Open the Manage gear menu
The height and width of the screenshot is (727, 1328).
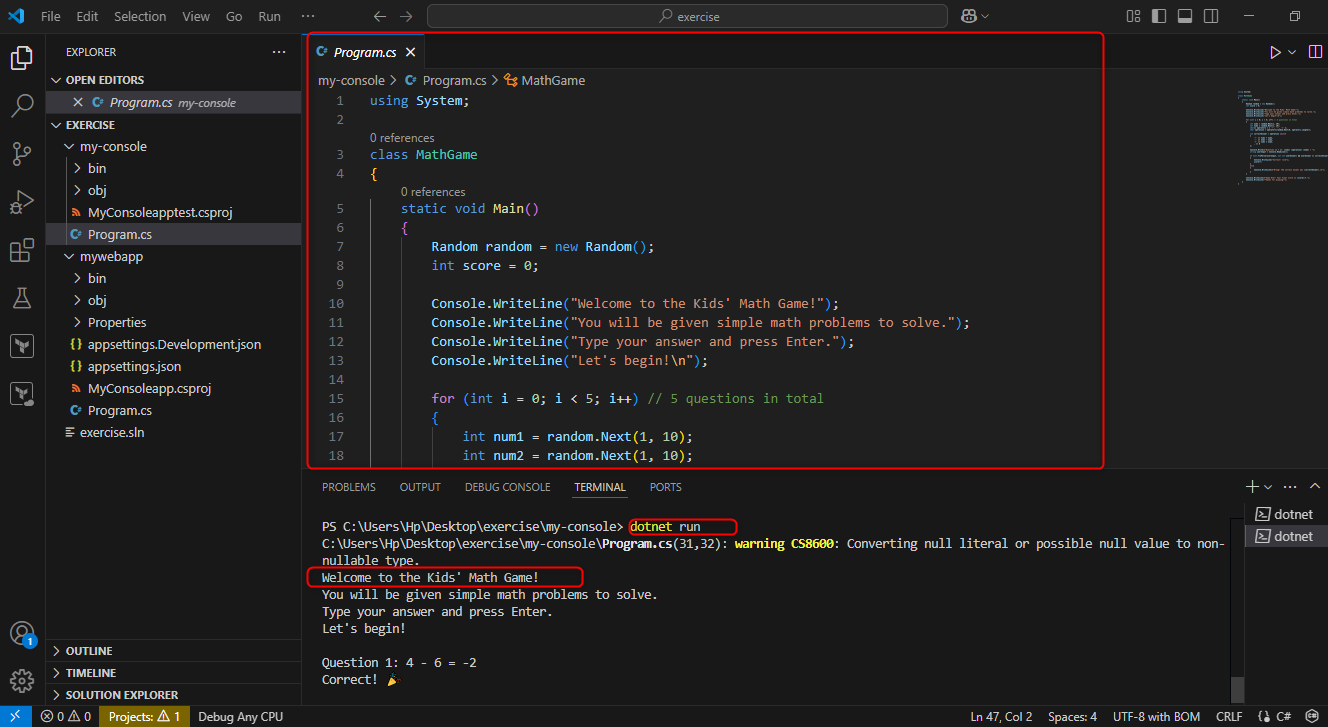click(x=22, y=681)
